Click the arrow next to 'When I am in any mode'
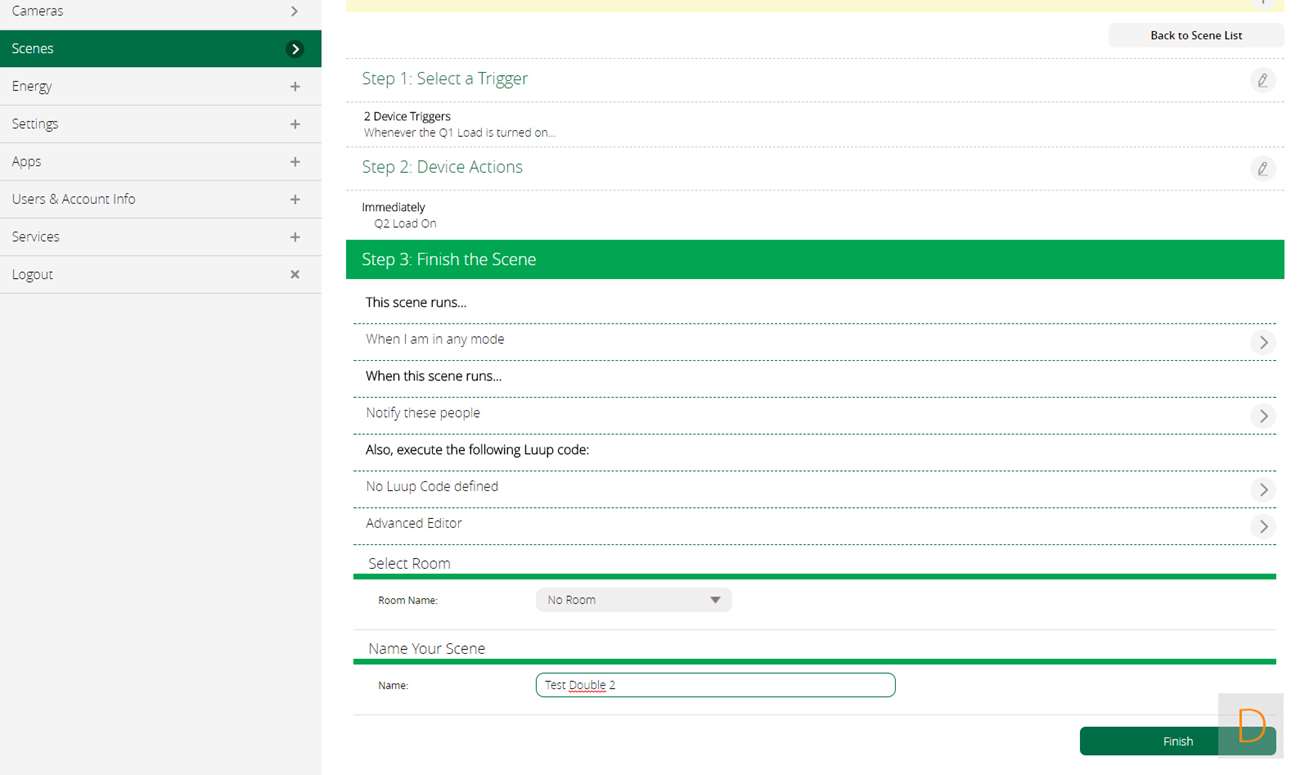 [1263, 342]
